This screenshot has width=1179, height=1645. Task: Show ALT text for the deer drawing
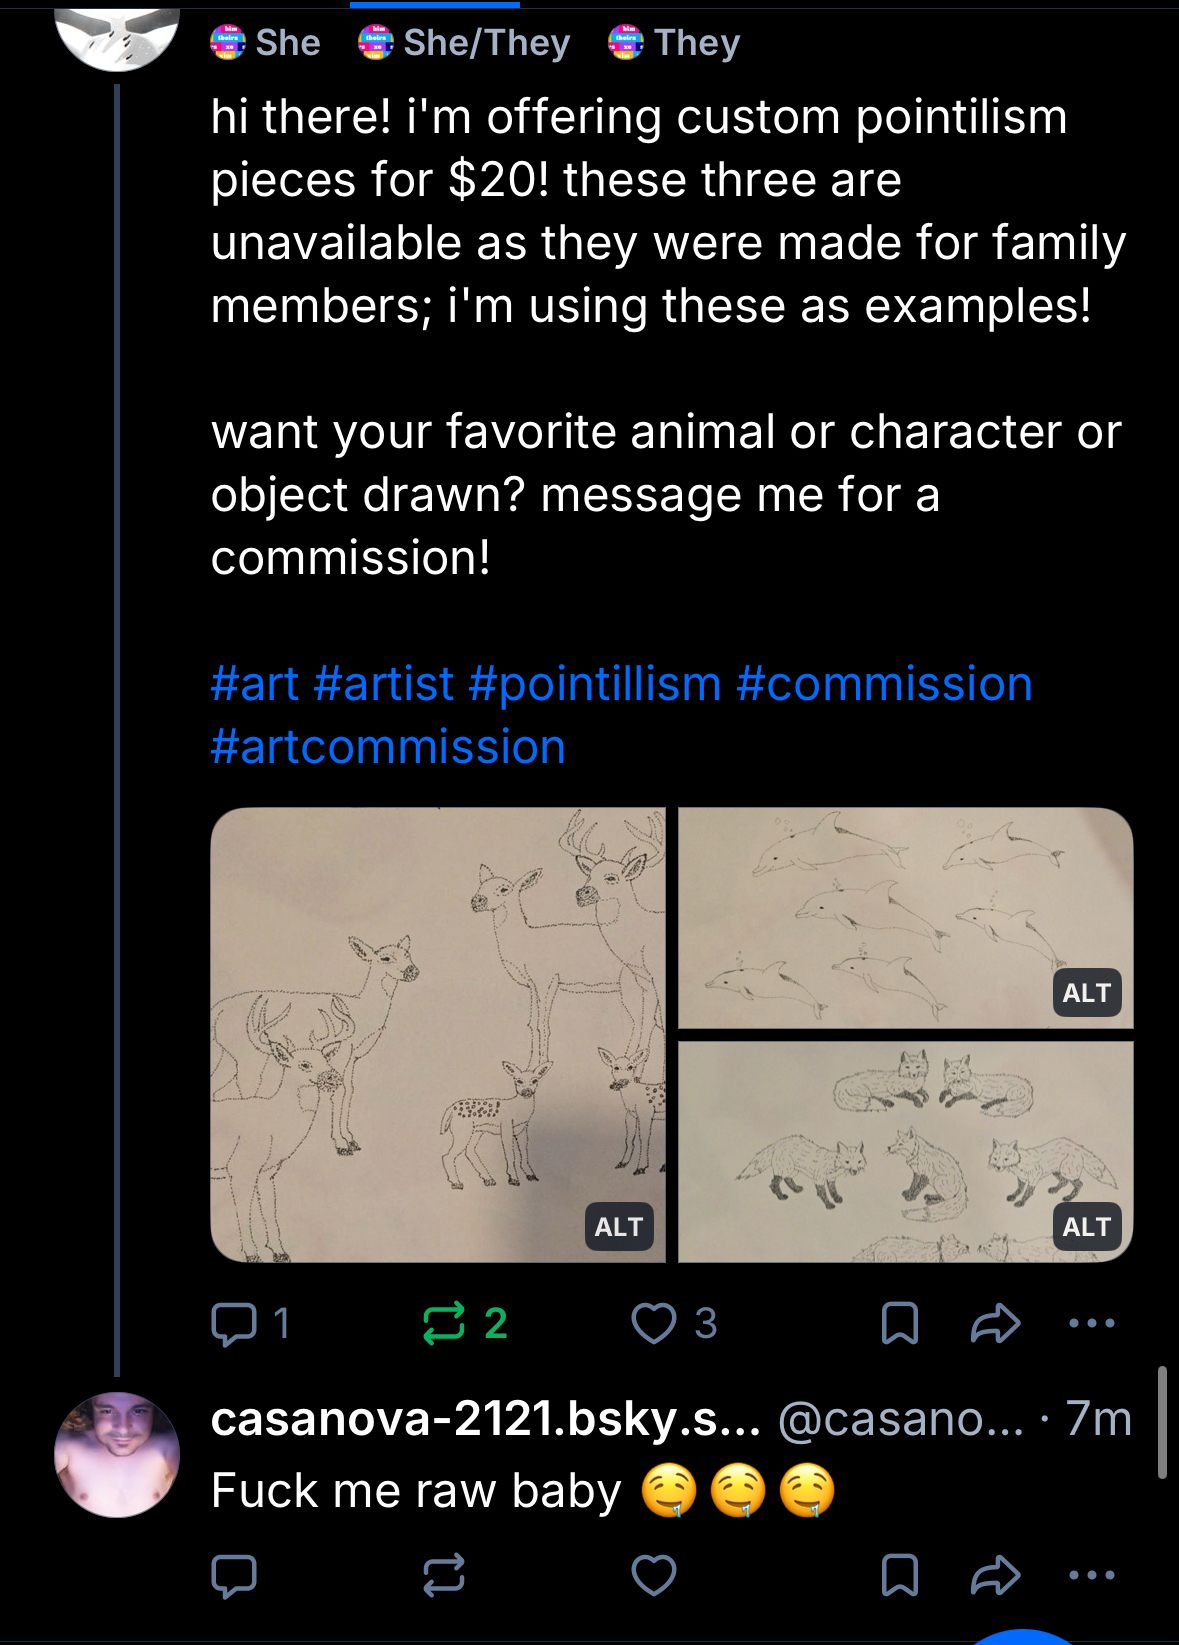tap(618, 1227)
